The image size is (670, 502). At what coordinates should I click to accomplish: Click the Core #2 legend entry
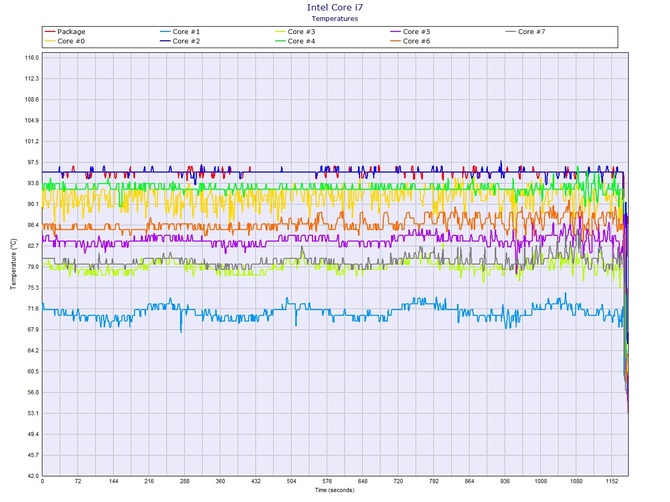[x=180, y=41]
